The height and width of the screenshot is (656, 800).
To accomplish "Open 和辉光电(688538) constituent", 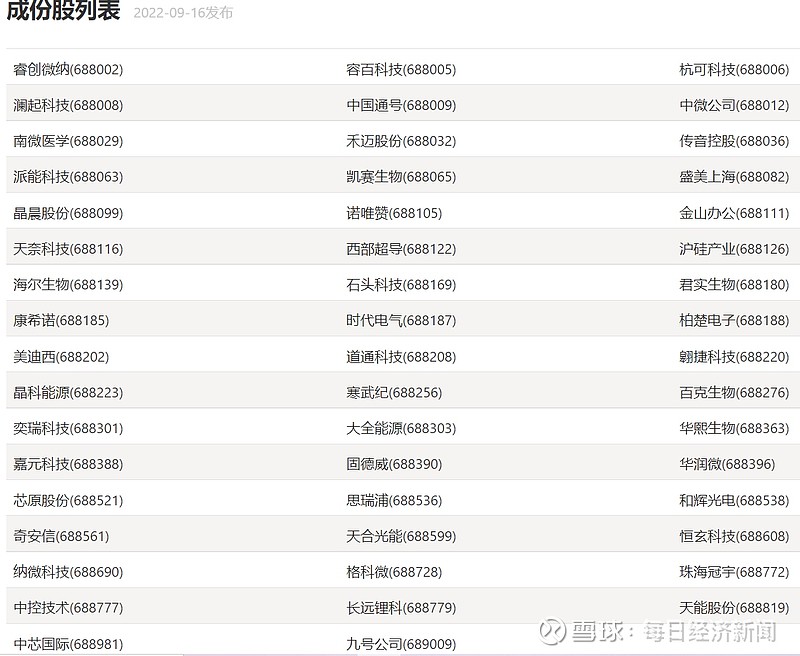I will click(x=734, y=500).
